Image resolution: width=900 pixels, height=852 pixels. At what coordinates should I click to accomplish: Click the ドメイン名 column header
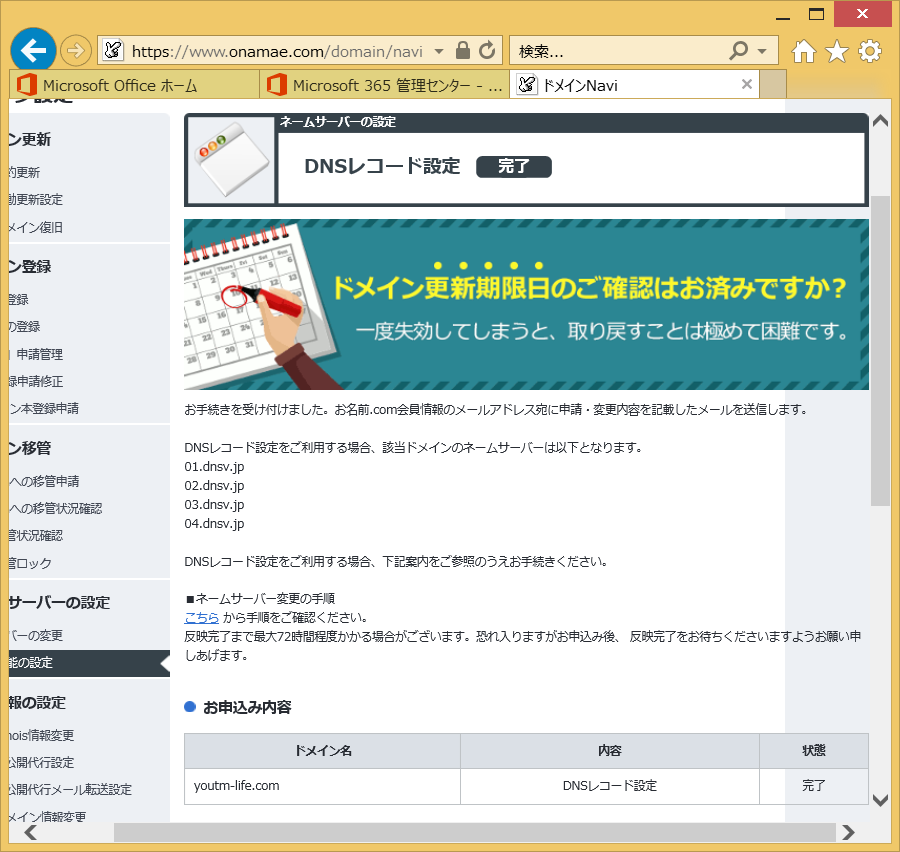coord(323,750)
